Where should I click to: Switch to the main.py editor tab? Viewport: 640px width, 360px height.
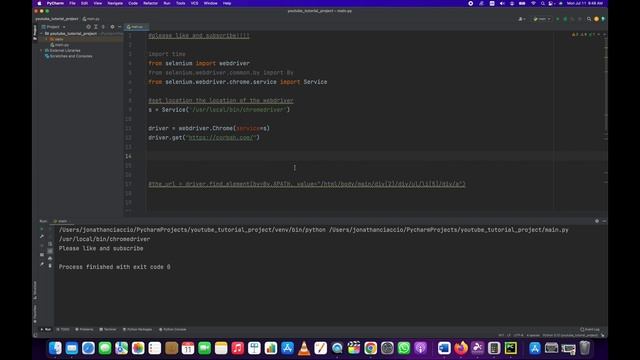point(136,27)
